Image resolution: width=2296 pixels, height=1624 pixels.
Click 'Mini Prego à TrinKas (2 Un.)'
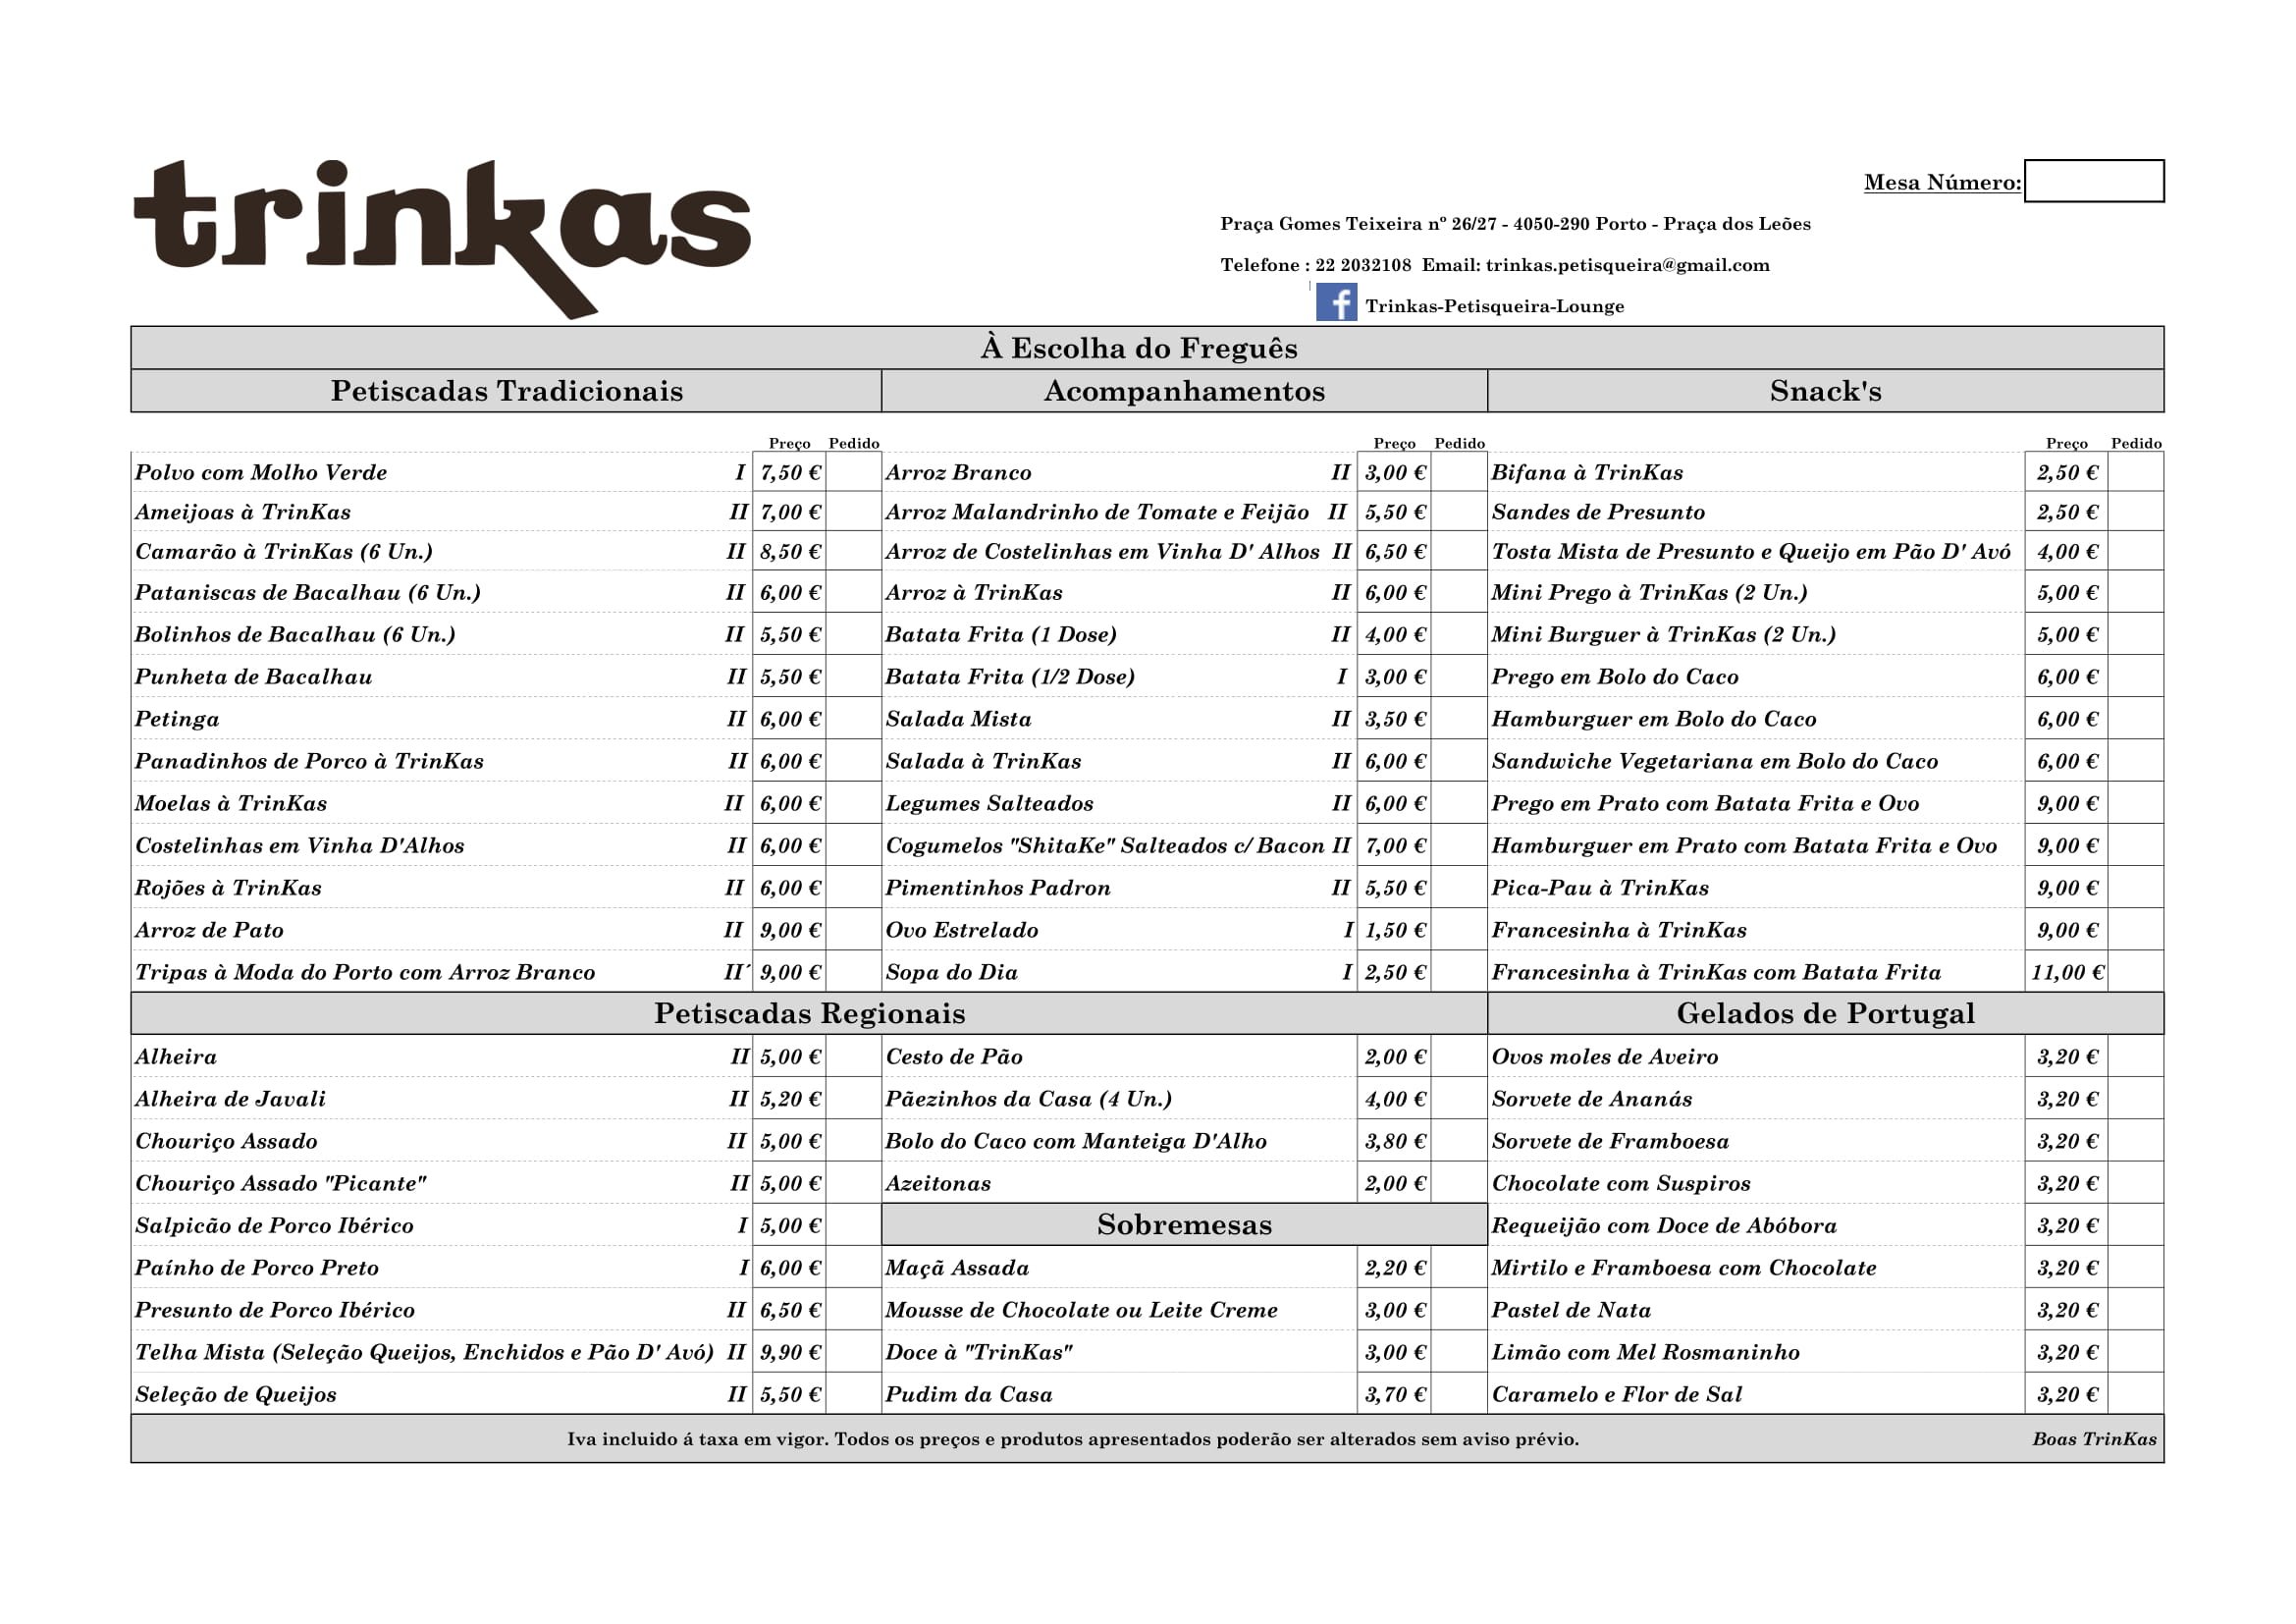1649,593
